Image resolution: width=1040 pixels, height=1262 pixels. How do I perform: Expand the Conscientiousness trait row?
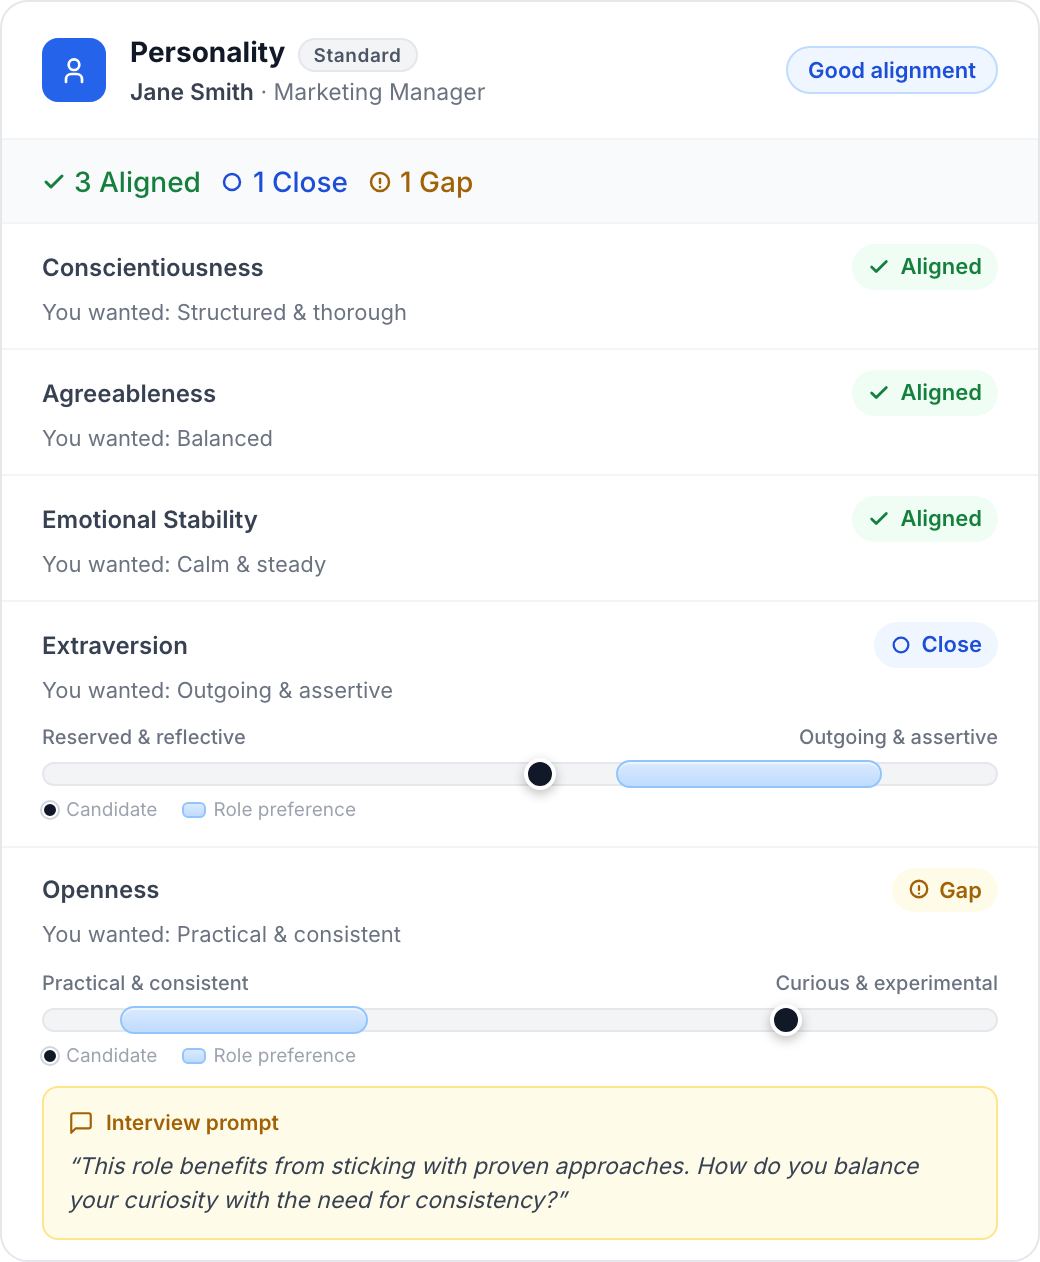[520, 287]
